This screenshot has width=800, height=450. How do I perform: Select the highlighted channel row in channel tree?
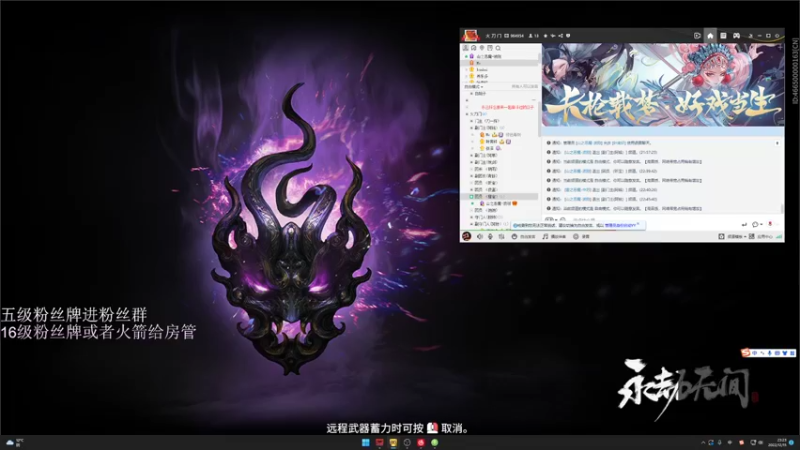tap(500, 196)
